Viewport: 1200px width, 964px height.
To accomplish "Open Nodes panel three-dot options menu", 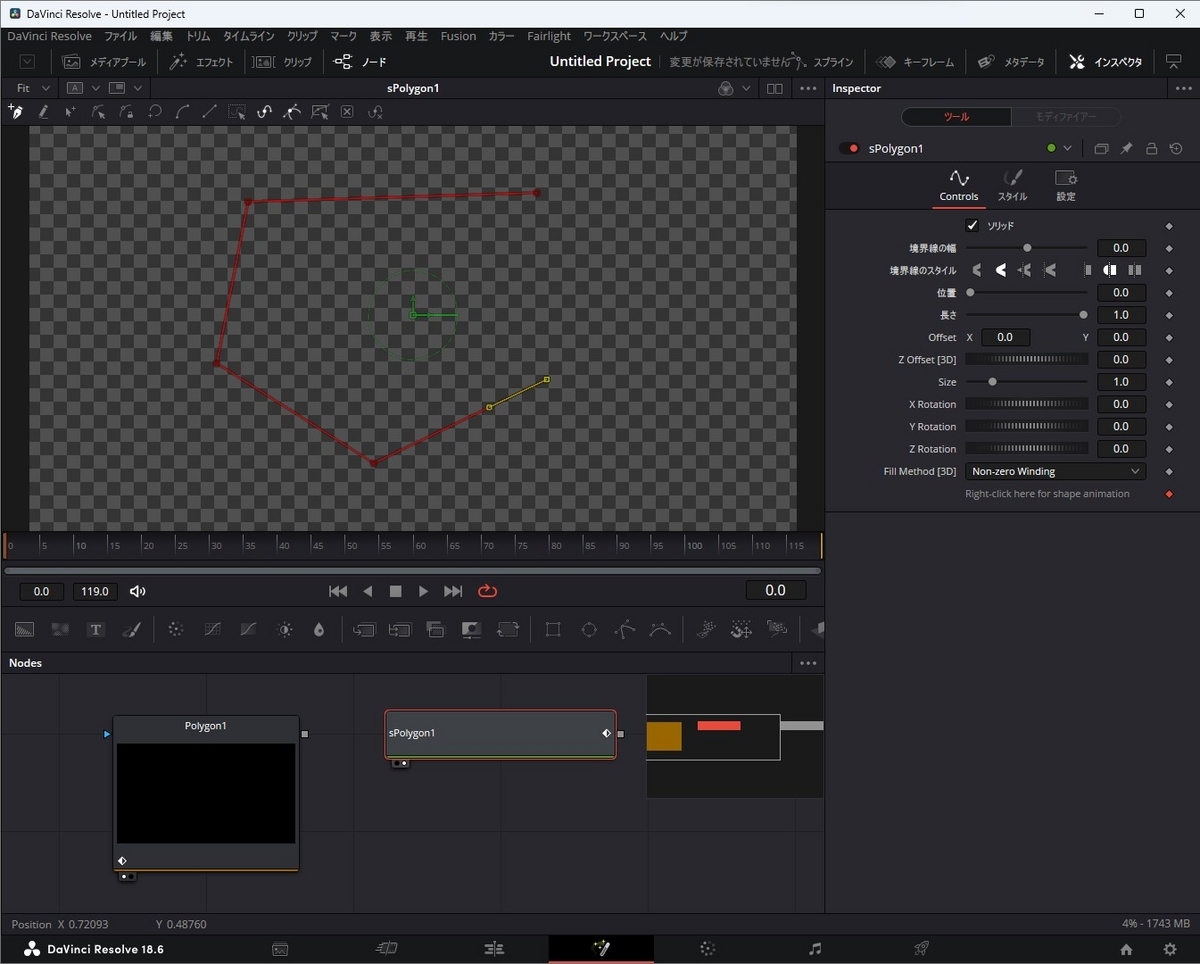I will click(x=808, y=663).
